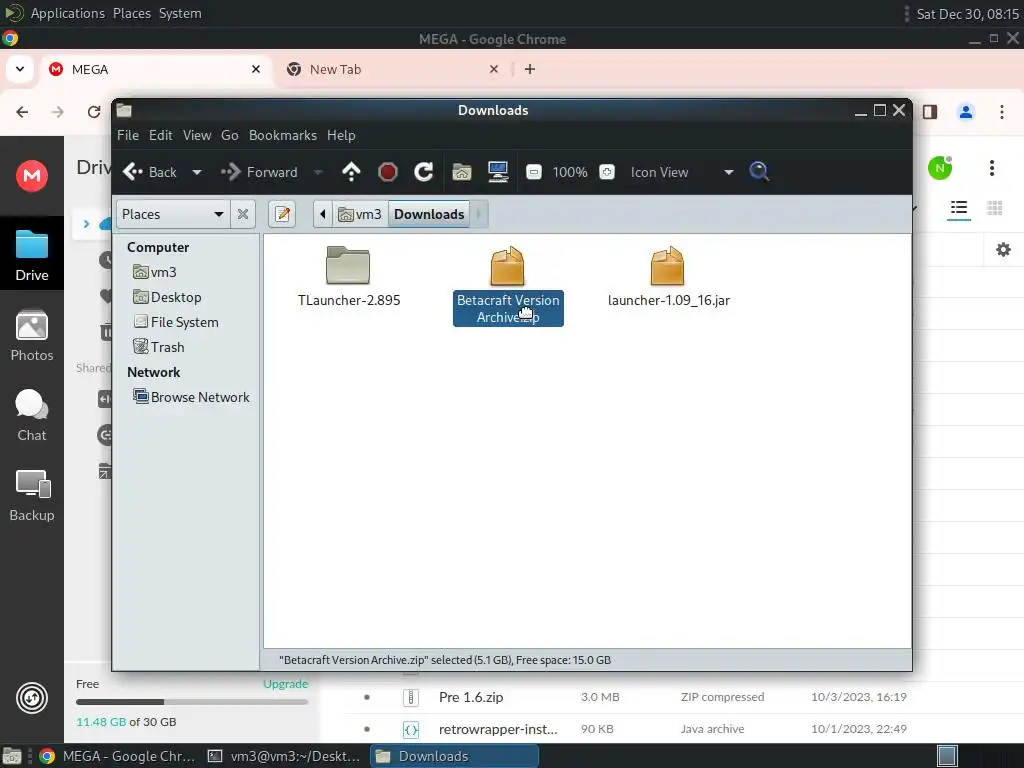This screenshot has height=768, width=1024.
Task: Go to vm3 in path bar
Action: (x=360, y=214)
